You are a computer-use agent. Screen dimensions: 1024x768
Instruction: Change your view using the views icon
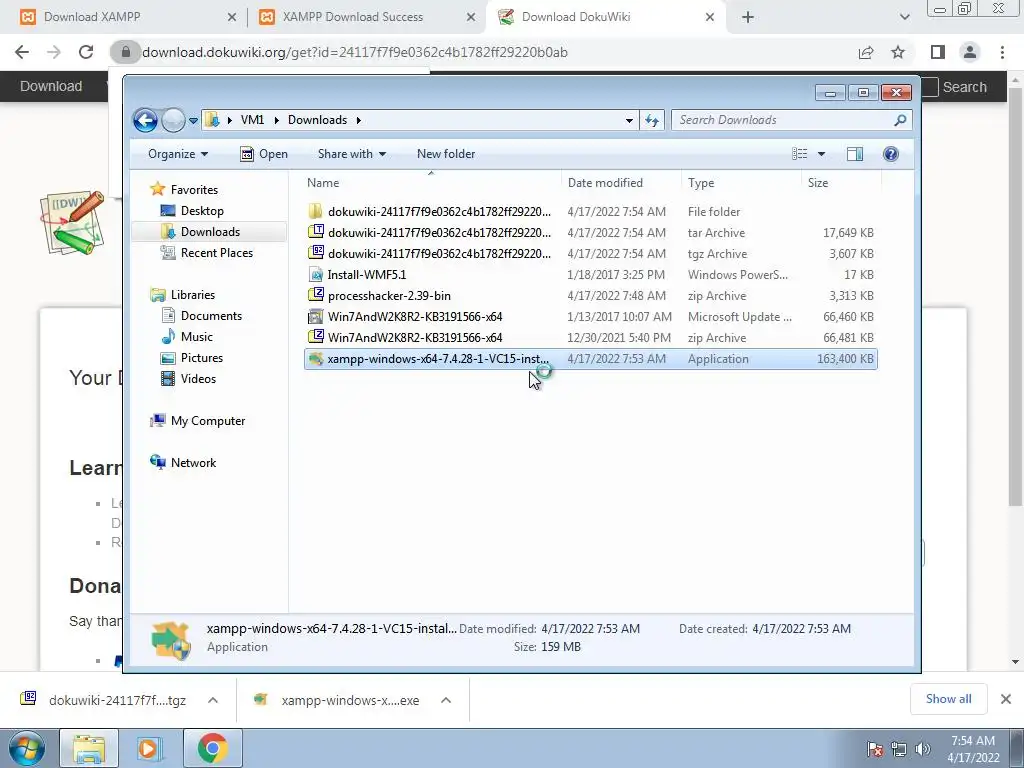(800, 154)
